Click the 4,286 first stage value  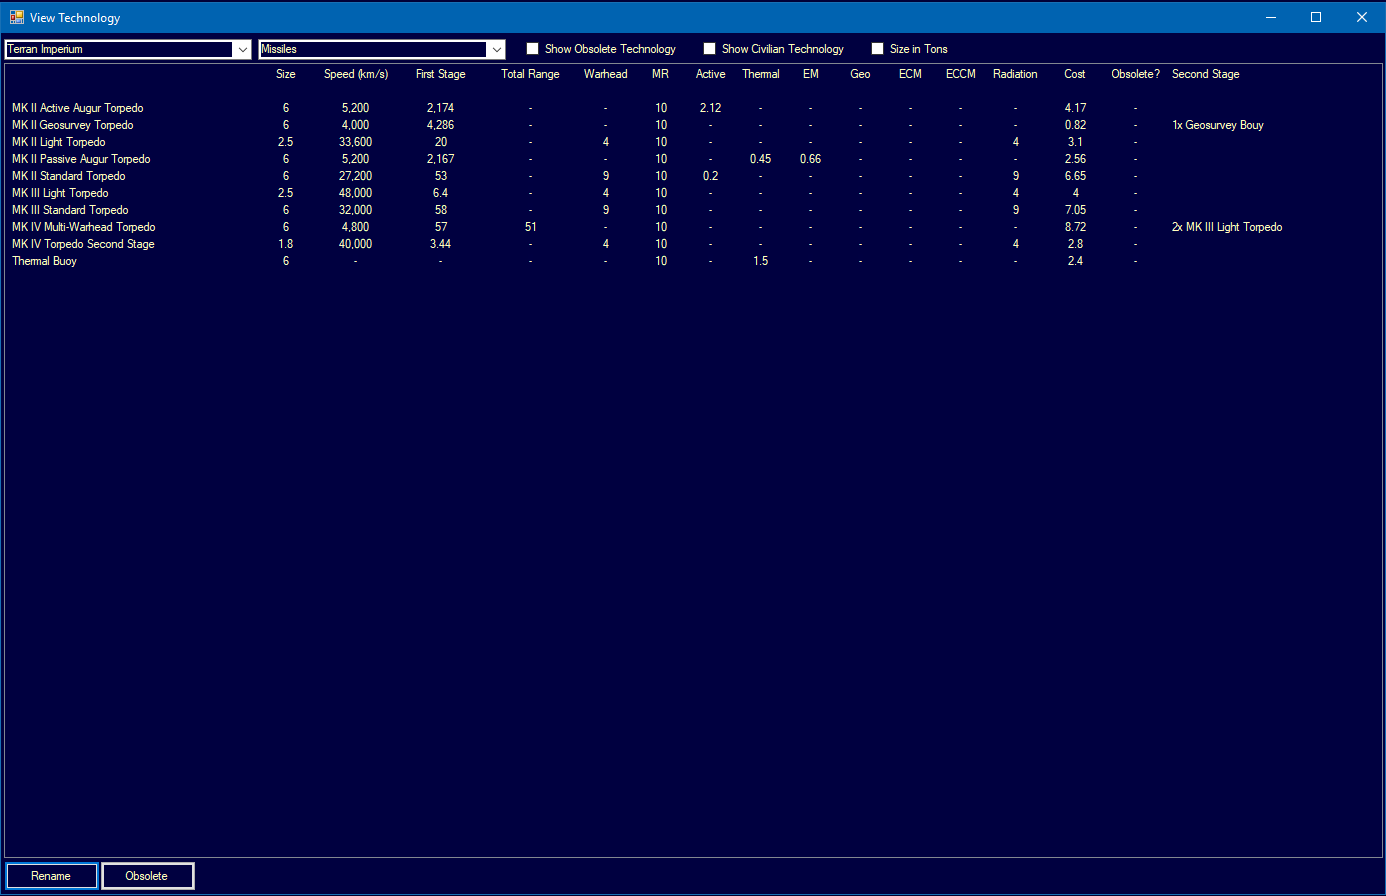(x=441, y=125)
